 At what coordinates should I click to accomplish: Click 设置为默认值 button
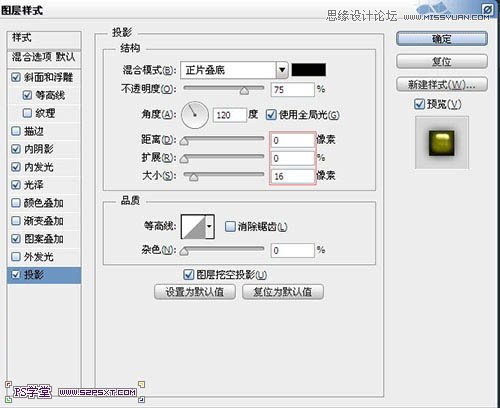195,292
